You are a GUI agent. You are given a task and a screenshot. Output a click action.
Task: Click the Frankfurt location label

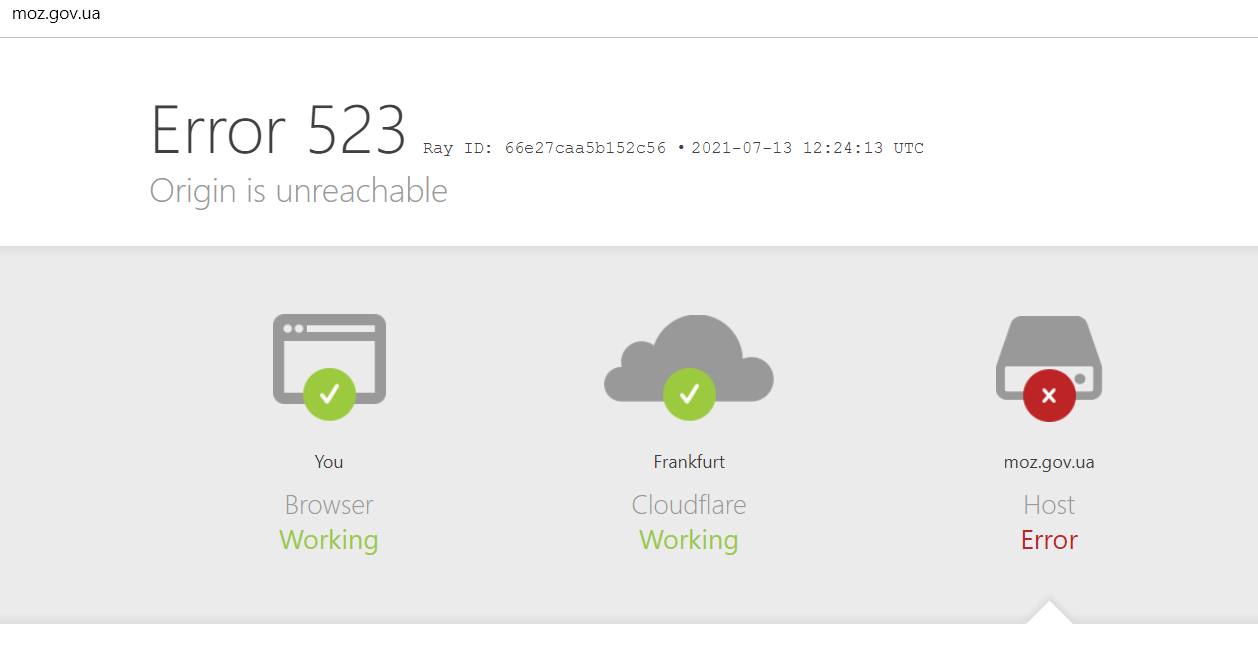689,462
